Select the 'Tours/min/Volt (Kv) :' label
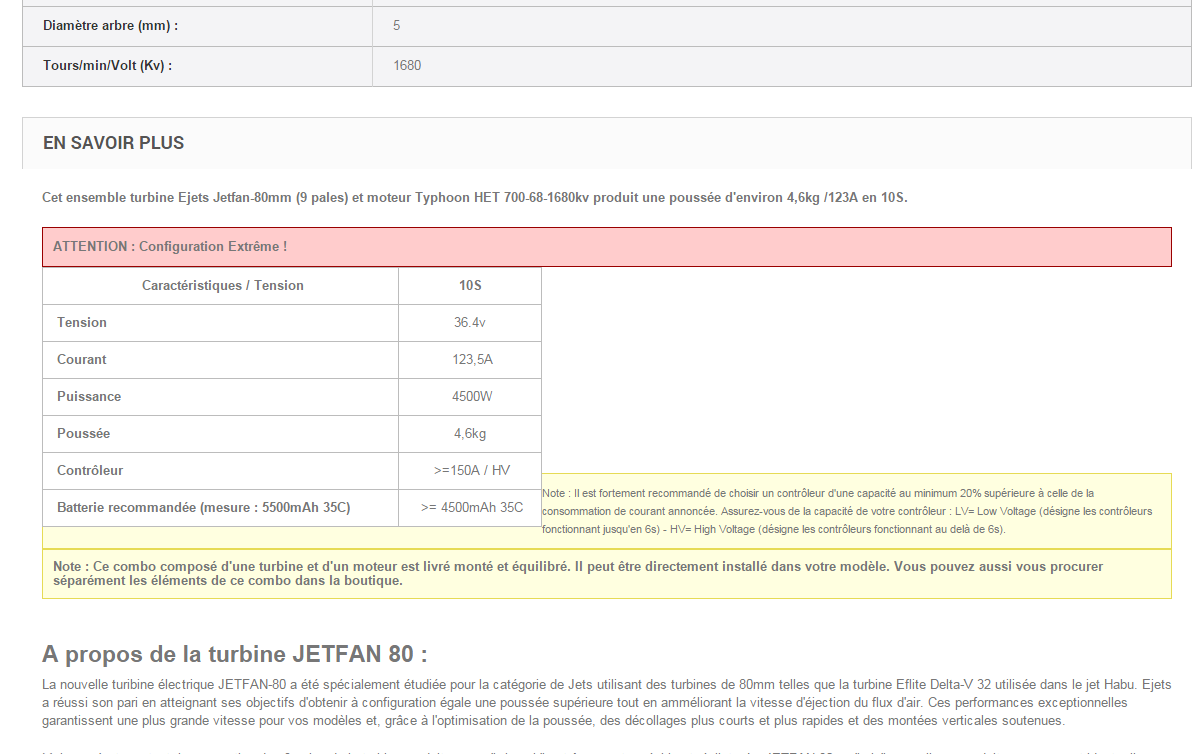This screenshot has width=1202, height=754. pyautogui.click(x=108, y=65)
